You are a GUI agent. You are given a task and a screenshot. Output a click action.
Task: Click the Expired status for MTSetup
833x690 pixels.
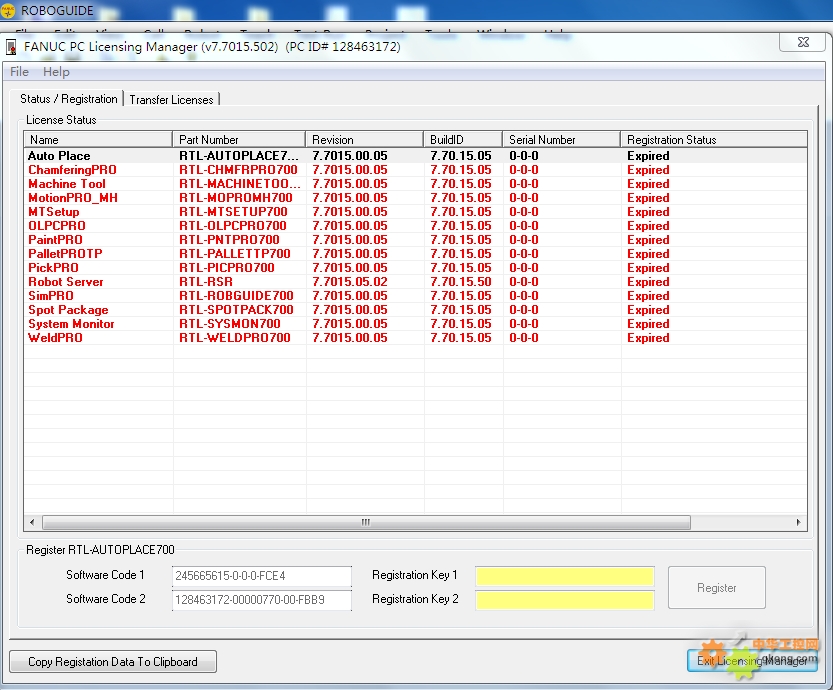point(648,212)
